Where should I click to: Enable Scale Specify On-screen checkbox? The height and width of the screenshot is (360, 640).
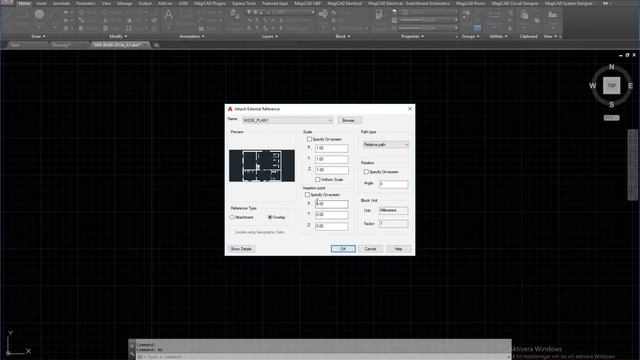(x=309, y=139)
